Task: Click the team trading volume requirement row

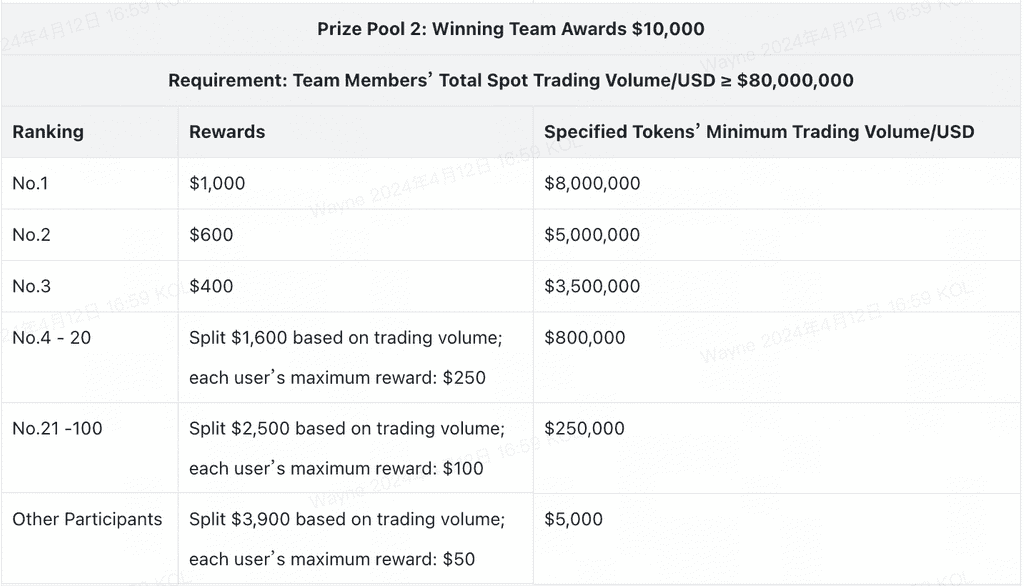Action: point(511,81)
